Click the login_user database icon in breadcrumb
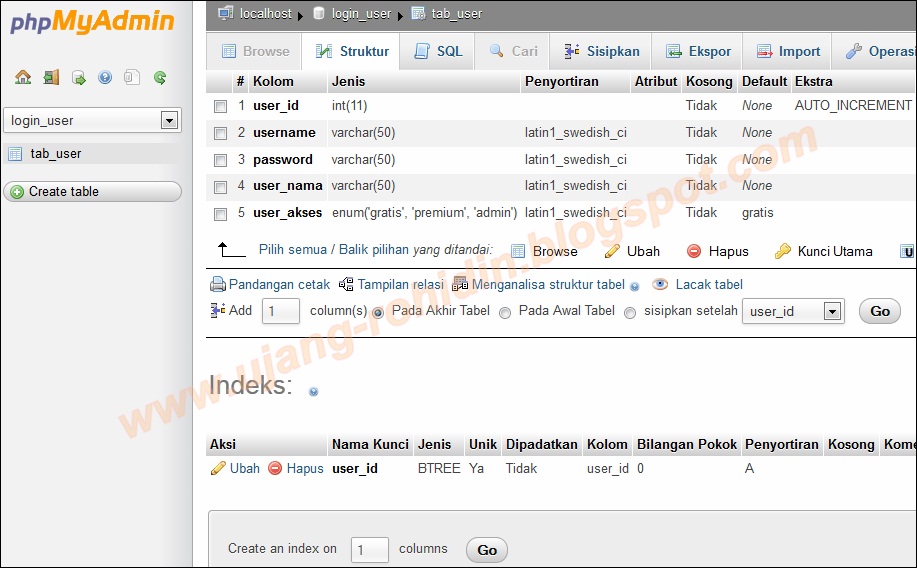Screen dimensions: 917x568 click(x=319, y=13)
